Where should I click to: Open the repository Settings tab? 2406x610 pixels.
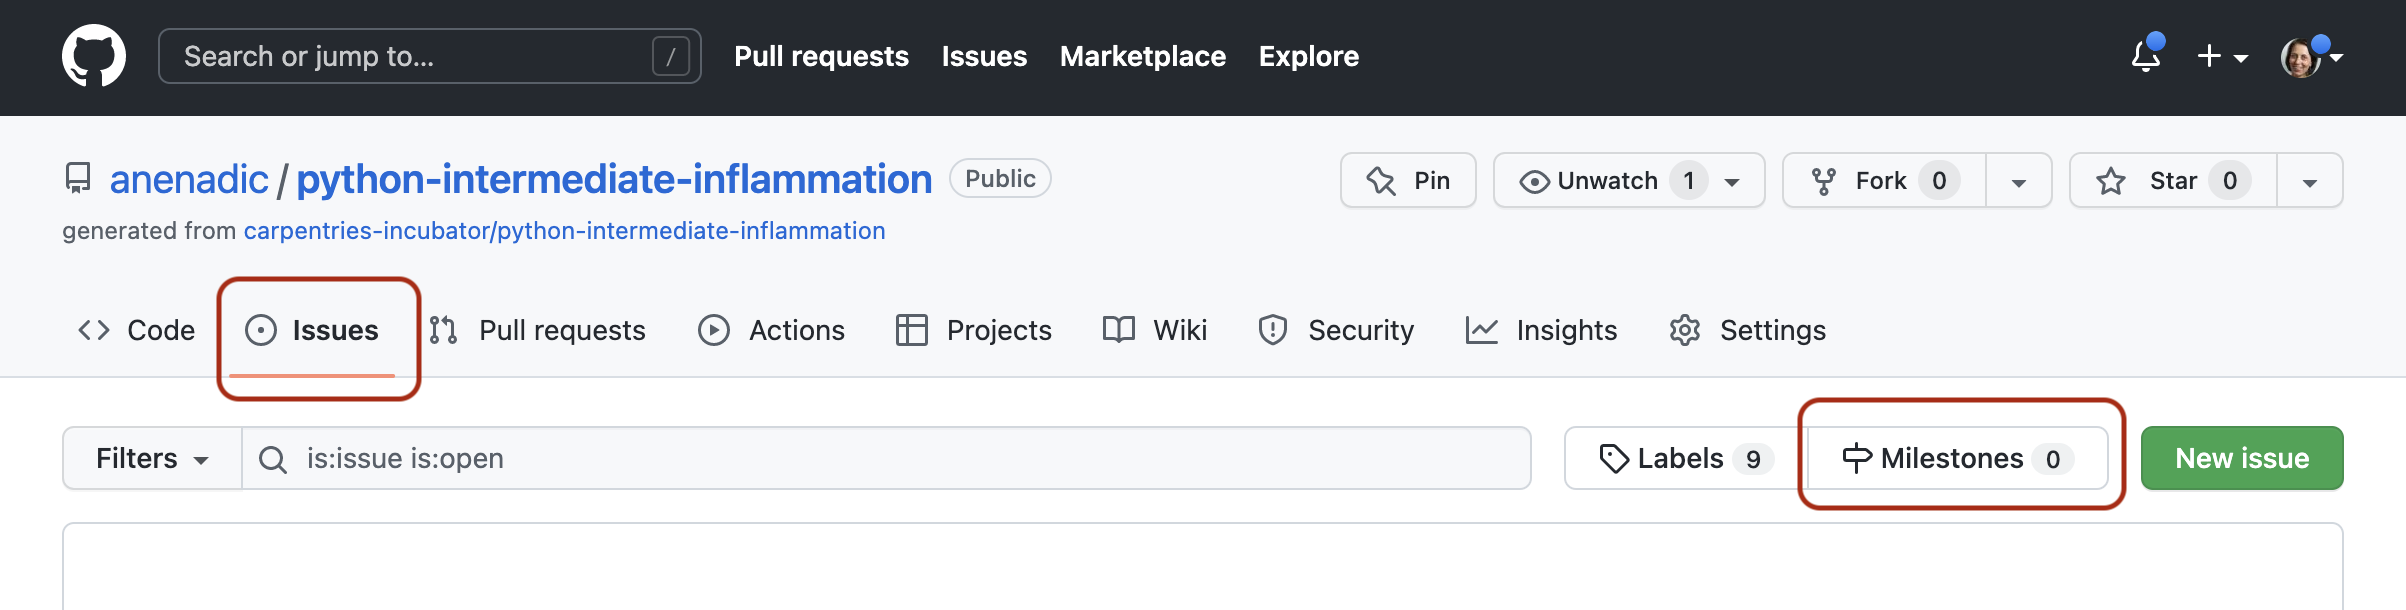point(1747,330)
